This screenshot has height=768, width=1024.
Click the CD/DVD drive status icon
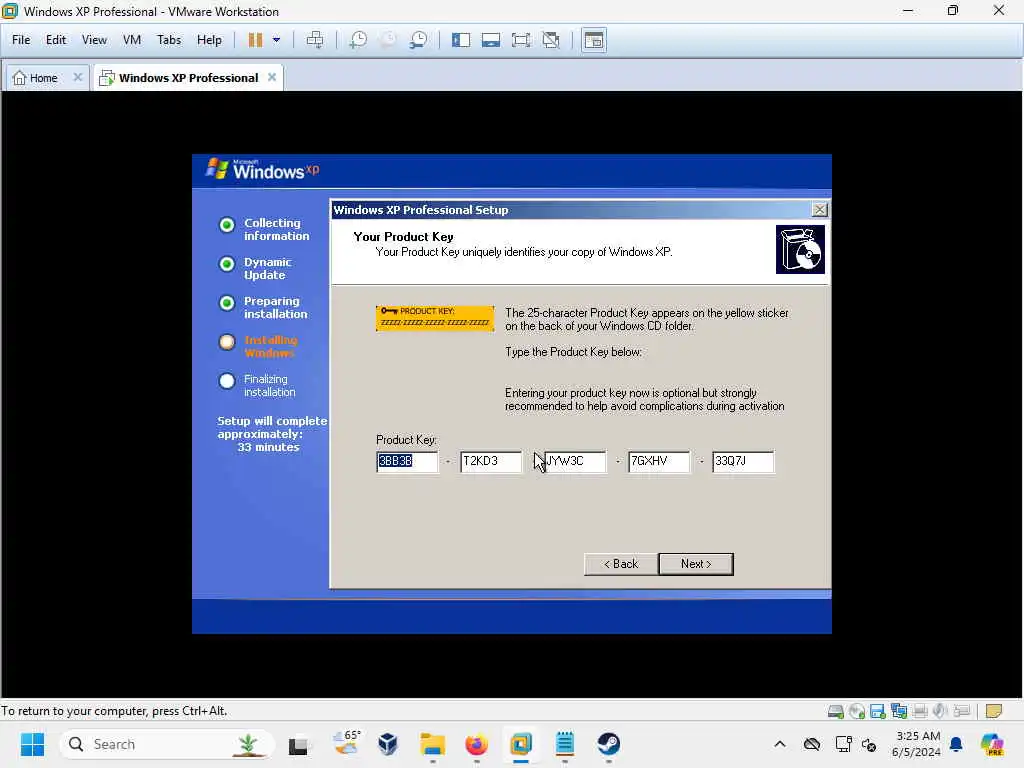pos(857,711)
